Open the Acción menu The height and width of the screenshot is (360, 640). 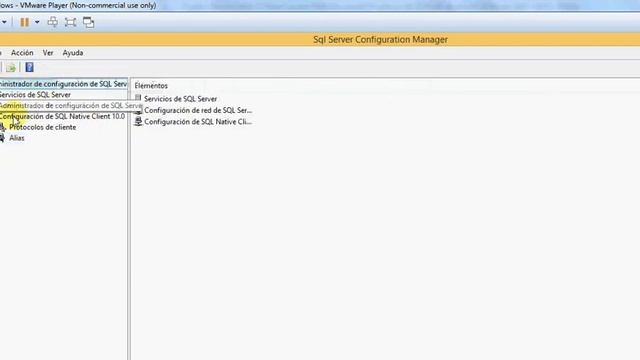(22, 53)
